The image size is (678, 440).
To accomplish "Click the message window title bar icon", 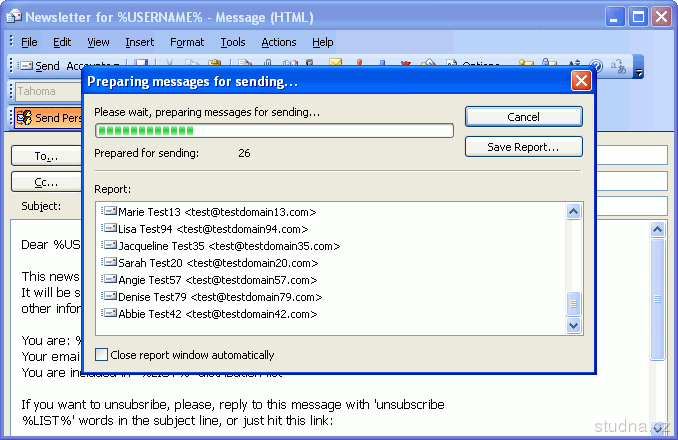I will [x=14, y=17].
